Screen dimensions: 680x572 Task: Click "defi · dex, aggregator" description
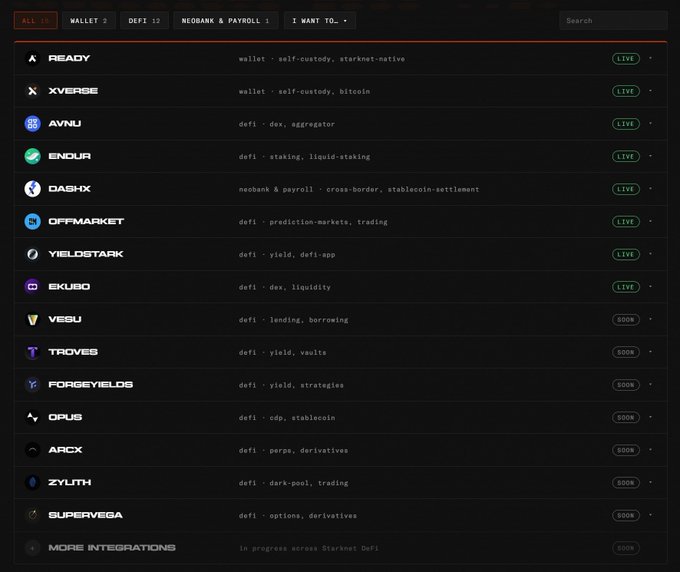287,124
